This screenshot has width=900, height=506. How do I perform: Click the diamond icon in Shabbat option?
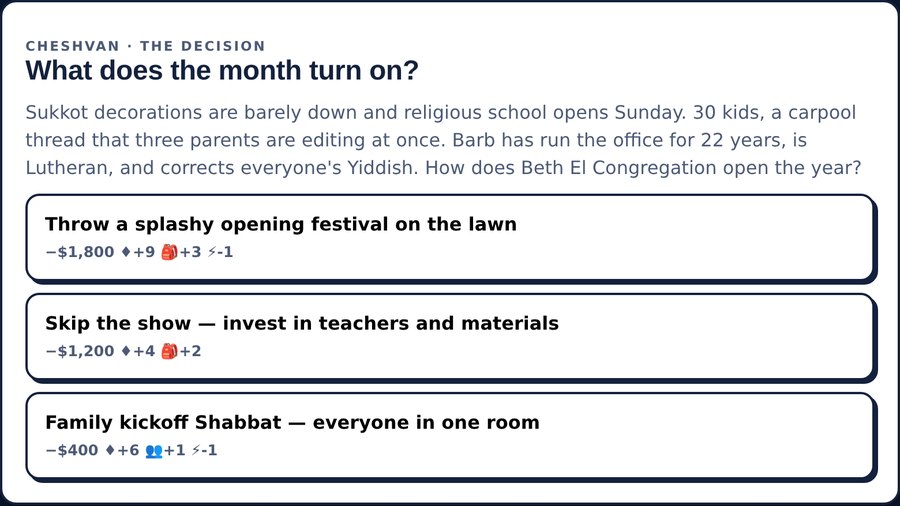111,450
